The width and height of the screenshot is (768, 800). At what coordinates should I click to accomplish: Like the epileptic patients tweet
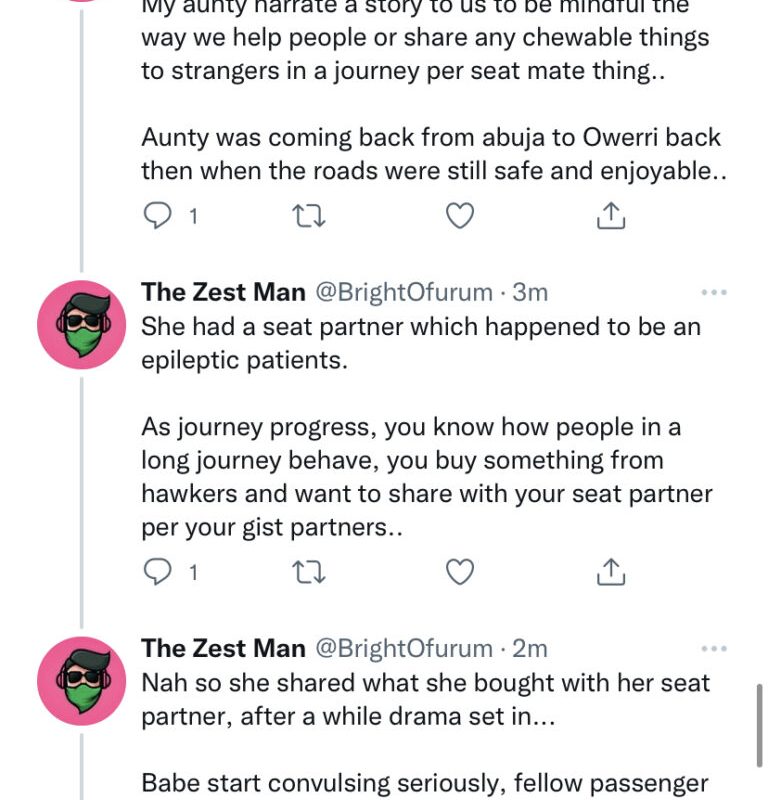point(459,572)
